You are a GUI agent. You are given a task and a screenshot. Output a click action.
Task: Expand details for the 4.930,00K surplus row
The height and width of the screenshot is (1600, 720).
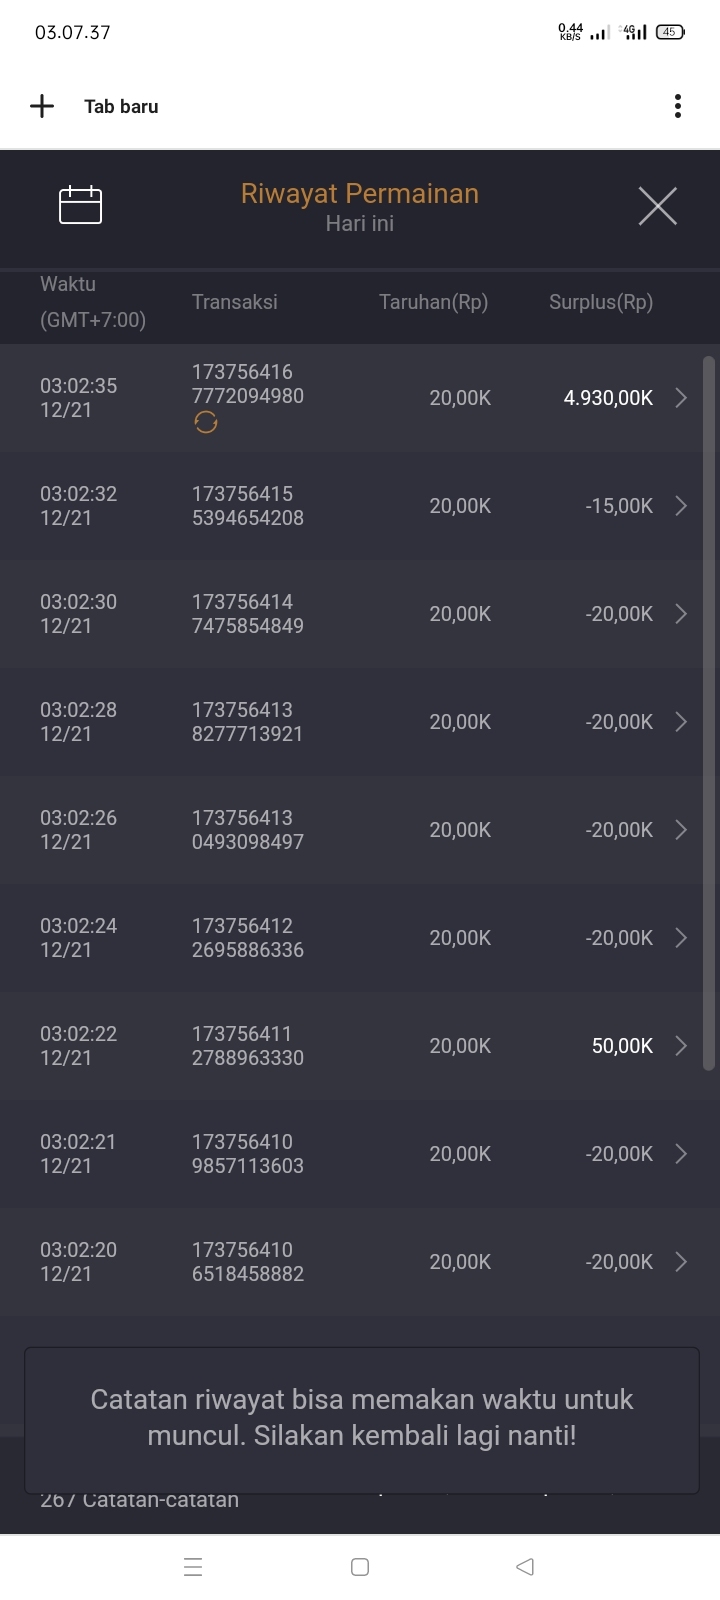tap(681, 398)
